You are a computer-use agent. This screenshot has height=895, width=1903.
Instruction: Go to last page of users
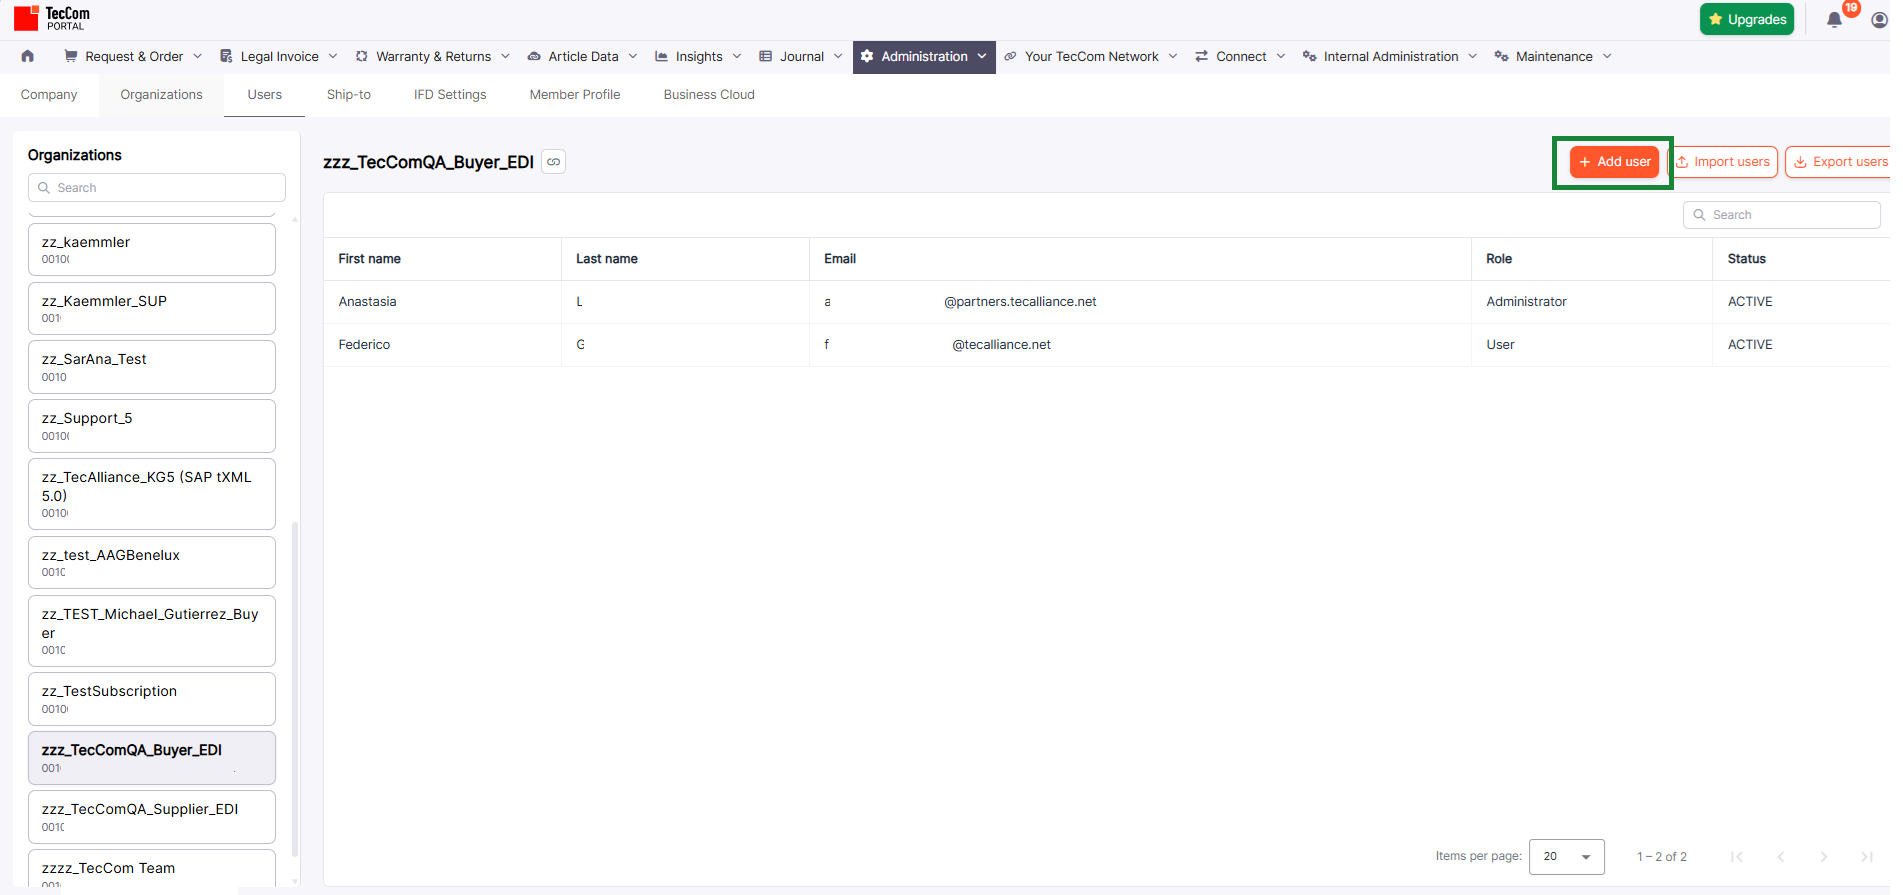(x=1866, y=857)
